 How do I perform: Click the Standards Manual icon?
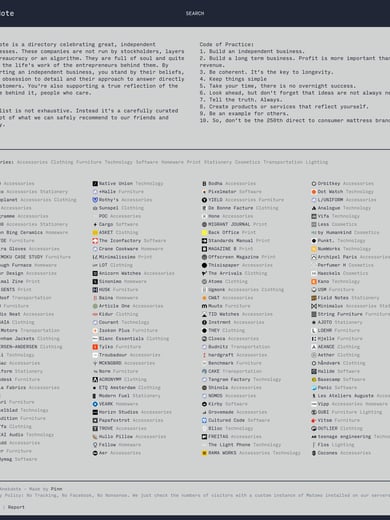[204, 241]
